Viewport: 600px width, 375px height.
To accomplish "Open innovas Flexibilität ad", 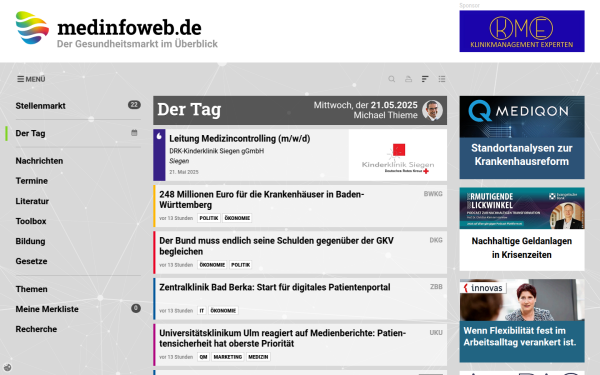I will (522, 321).
